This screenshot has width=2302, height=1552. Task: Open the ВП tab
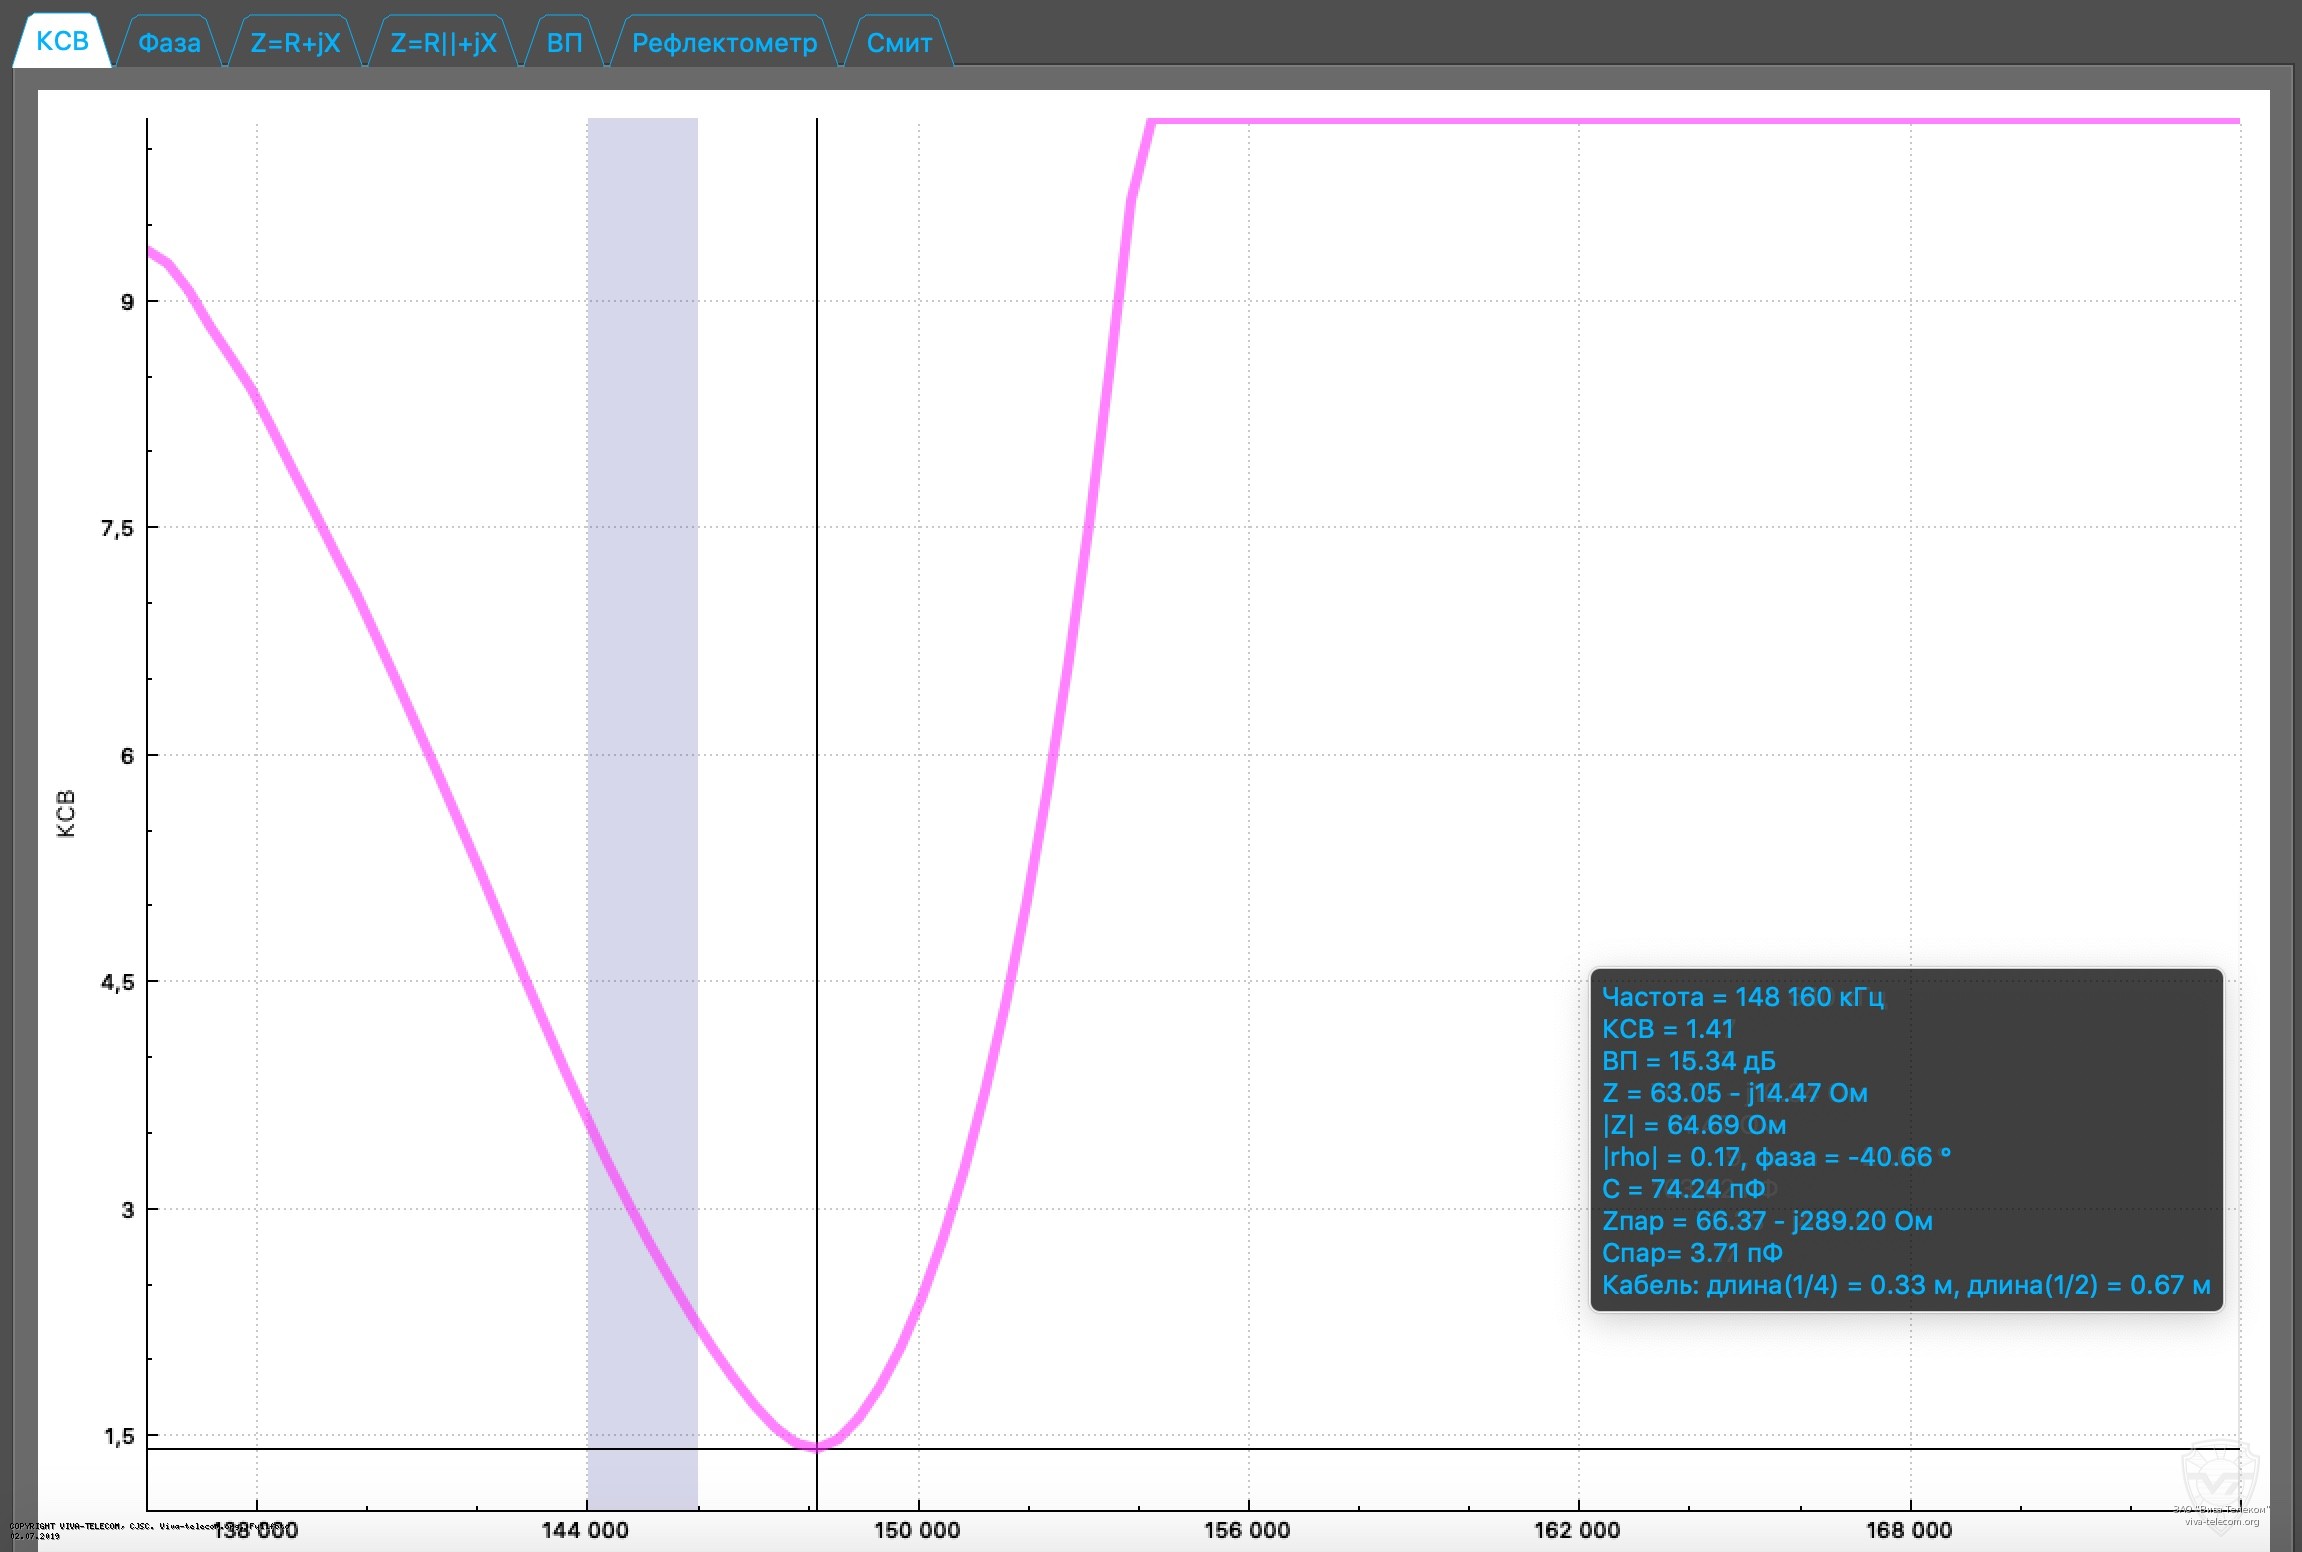click(x=564, y=43)
